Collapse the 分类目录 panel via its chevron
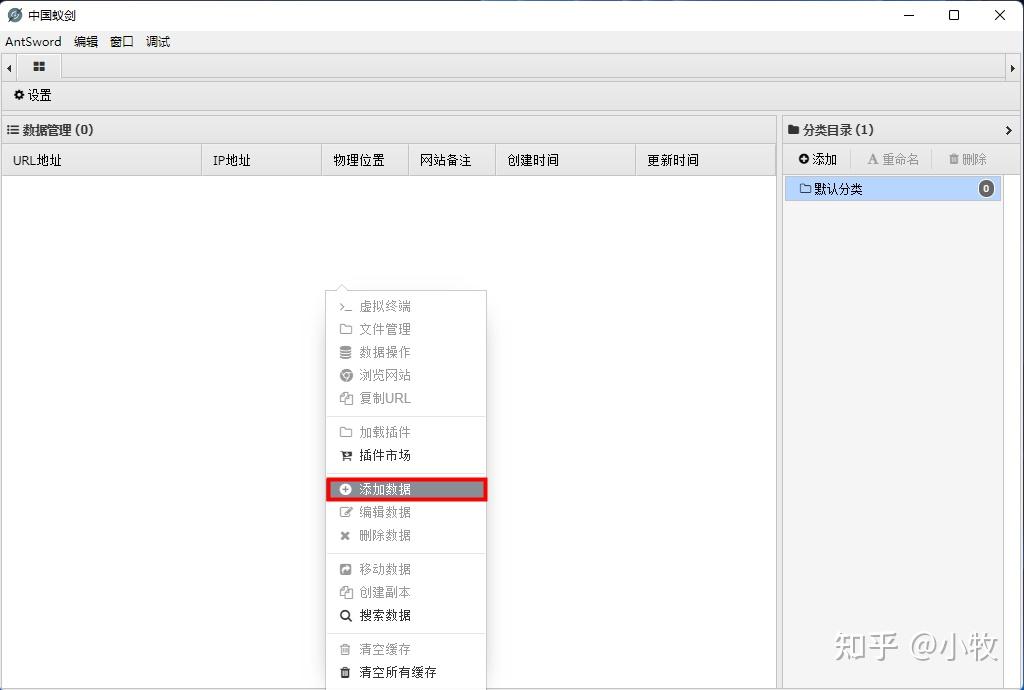This screenshot has height=690, width=1024. point(1008,129)
